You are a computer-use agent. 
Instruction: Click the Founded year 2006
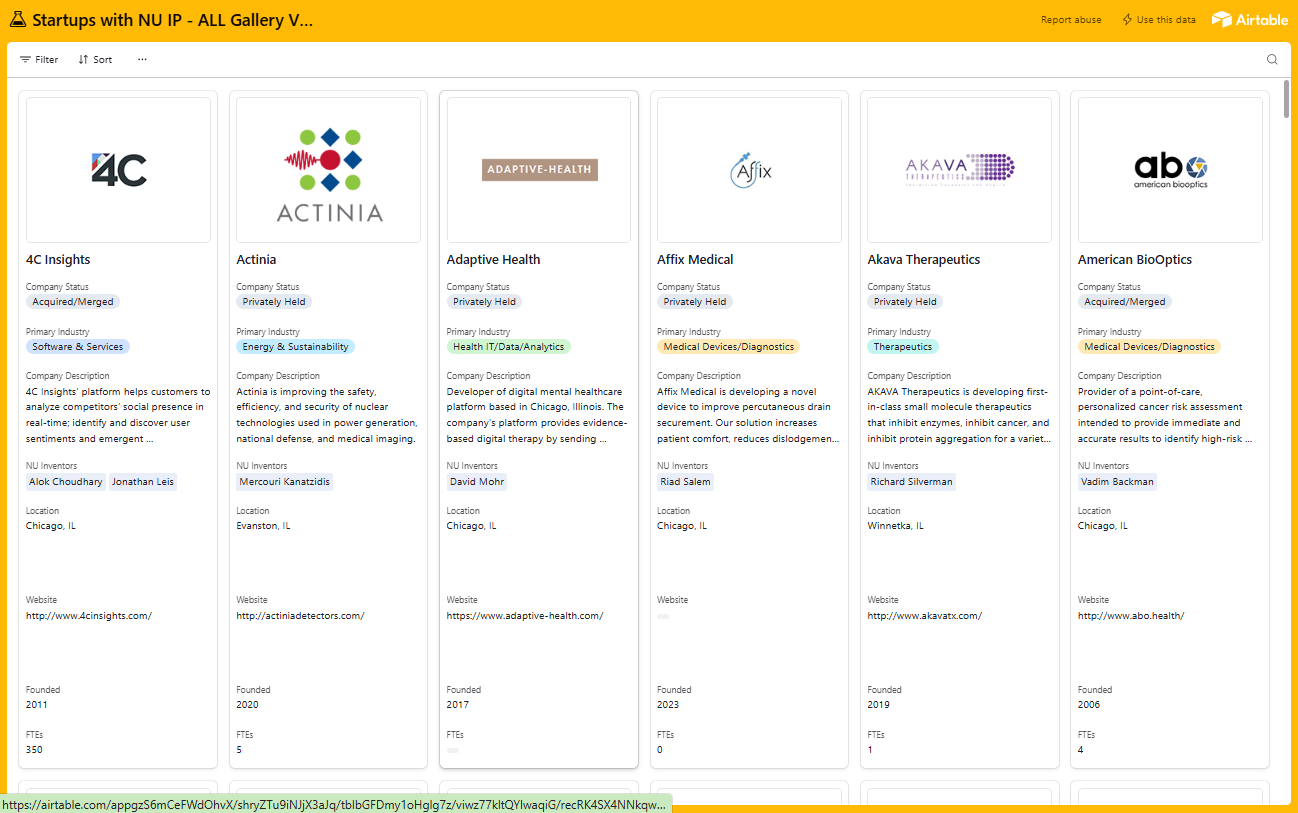(1088, 705)
